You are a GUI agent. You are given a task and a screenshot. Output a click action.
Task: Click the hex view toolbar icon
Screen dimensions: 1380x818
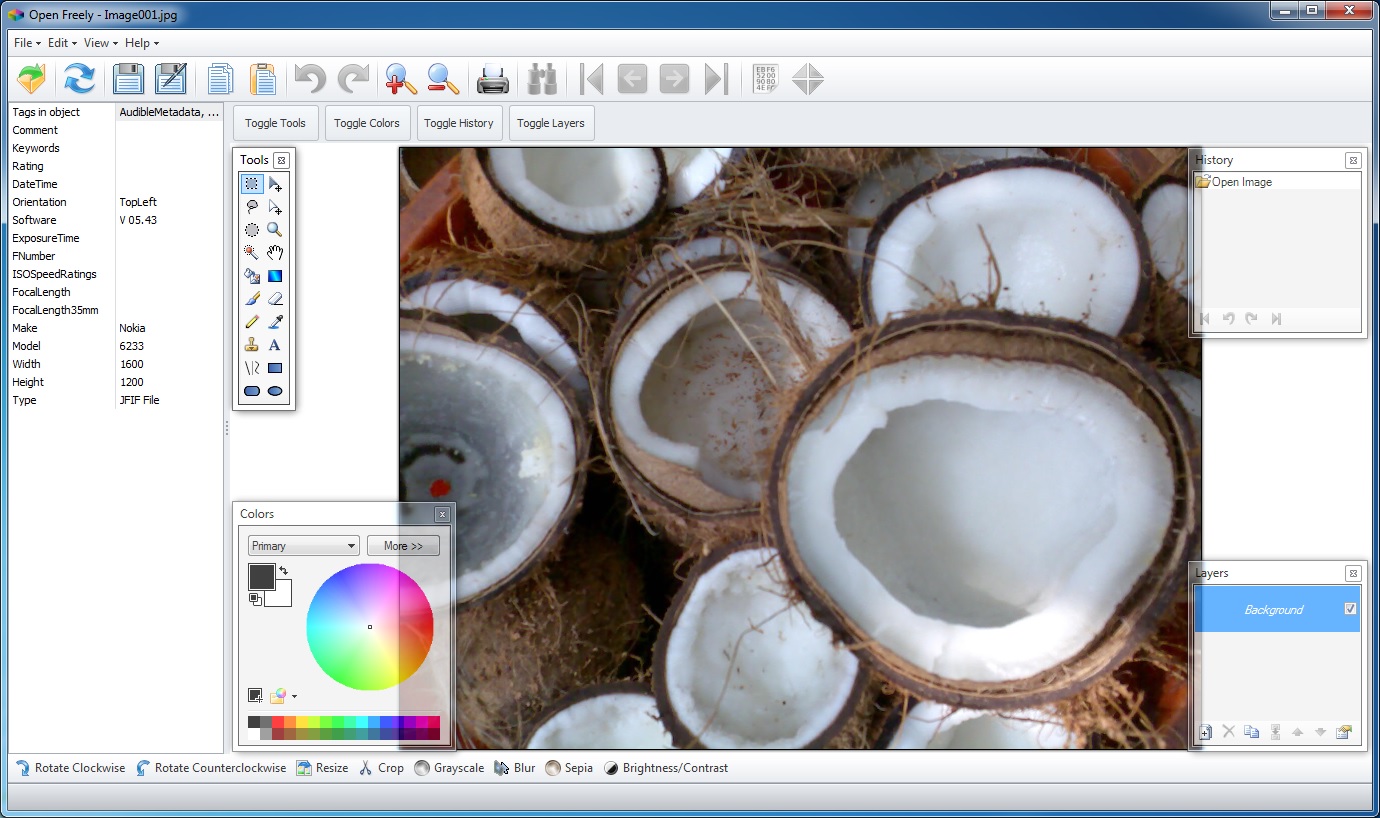pyautogui.click(x=766, y=78)
